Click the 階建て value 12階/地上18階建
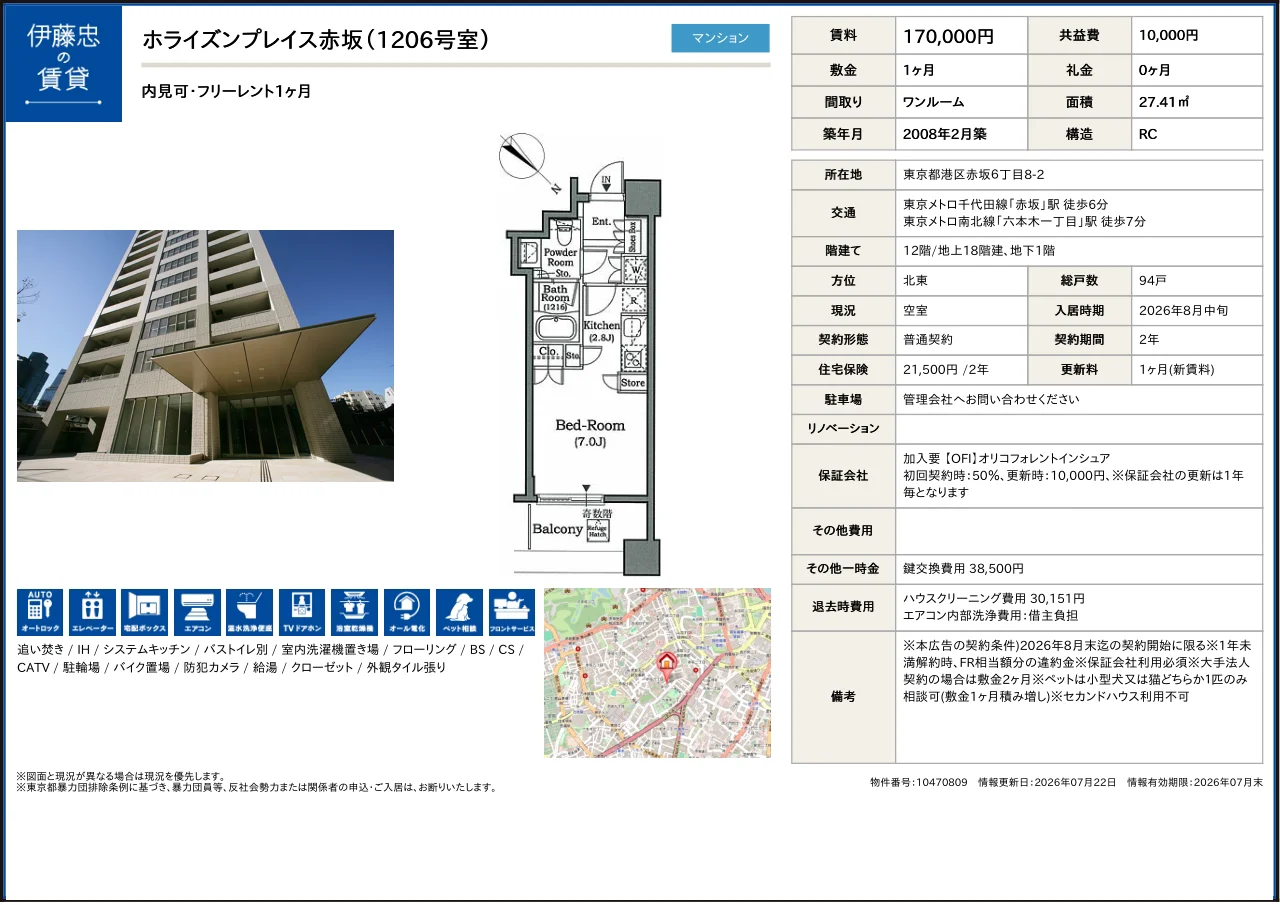The width and height of the screenshot is (1280, 905). (x=979, y=251)
